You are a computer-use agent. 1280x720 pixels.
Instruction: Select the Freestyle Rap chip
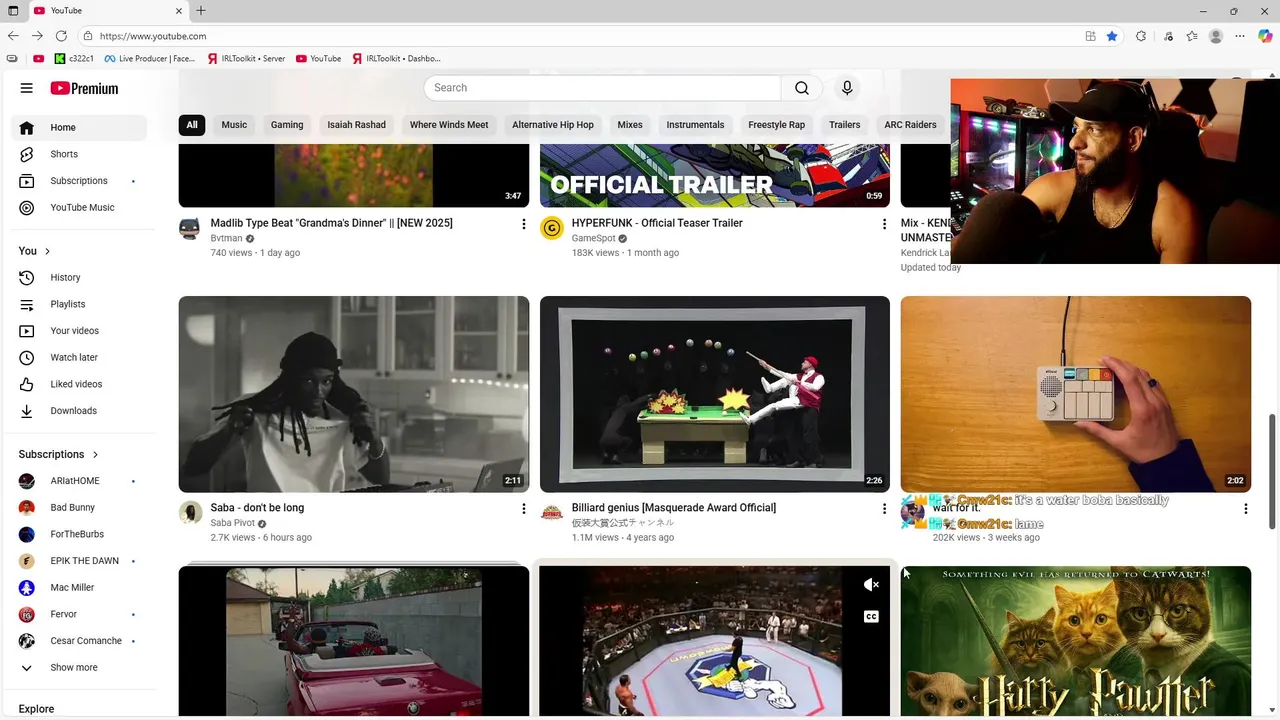point(776,125)
